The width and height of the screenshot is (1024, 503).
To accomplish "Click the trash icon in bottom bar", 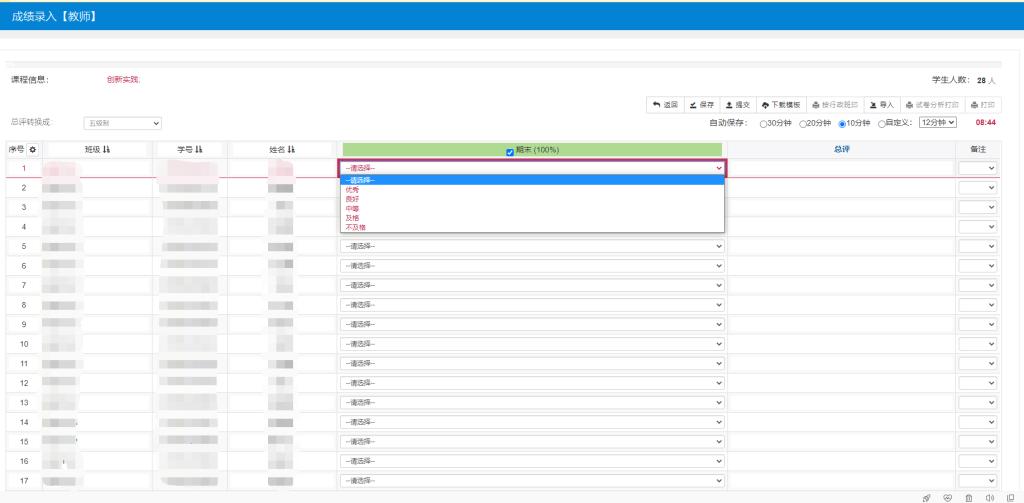I will (x=969, y=497).
